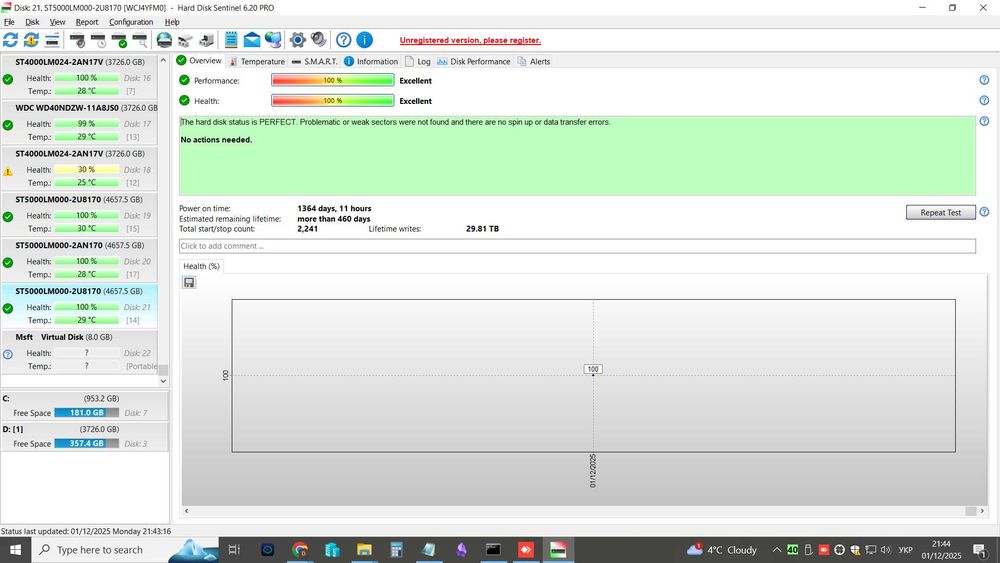
Task: Click the question icon on Msft Virtual Disk
Action: [8, 355]
